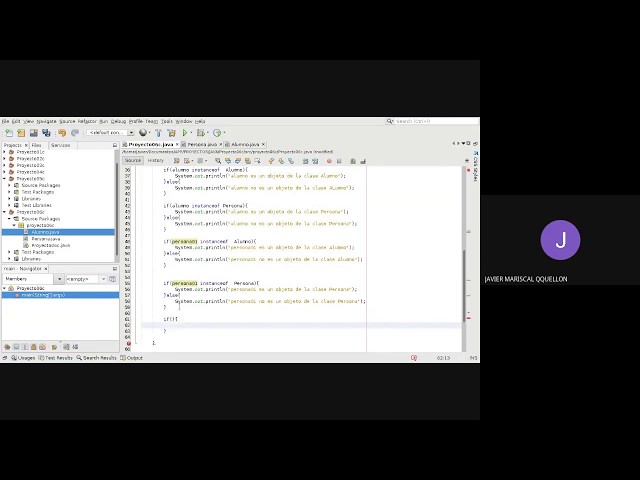
Task: Open the Debug menu
Action: point(118,121)
